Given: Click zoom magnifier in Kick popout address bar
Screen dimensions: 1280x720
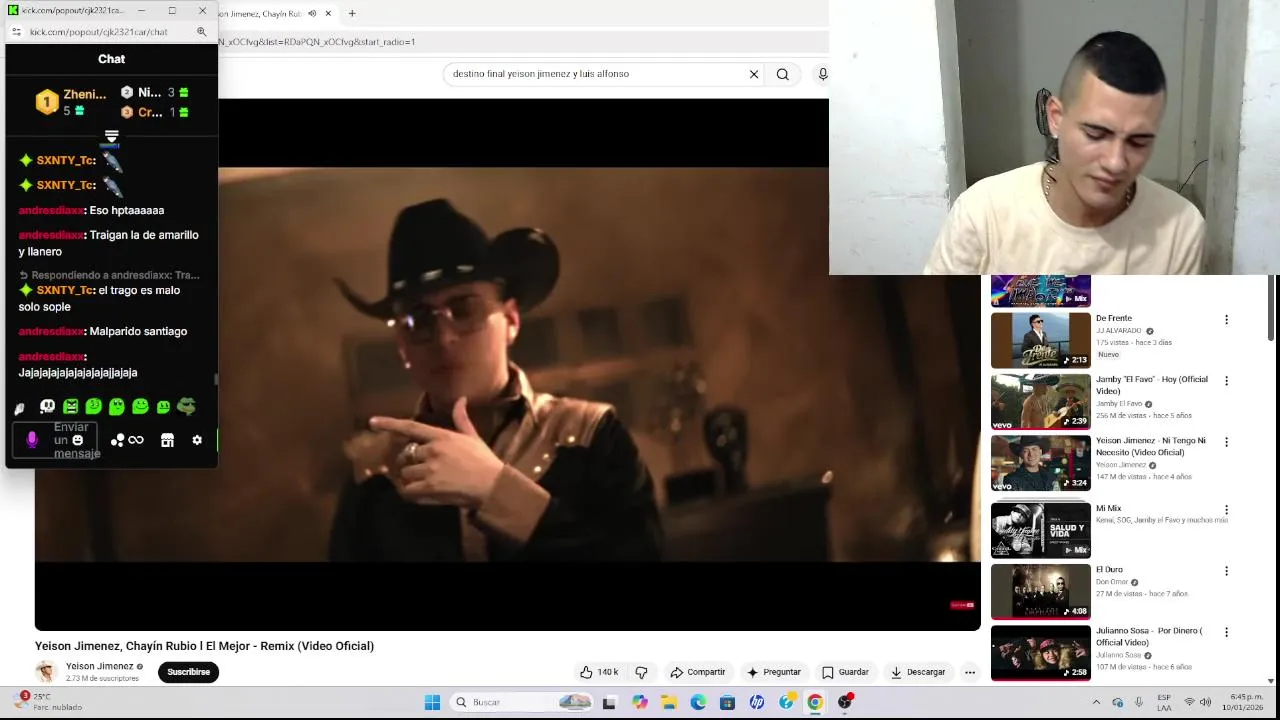Looking at the screenshot, I should point(201,32).
